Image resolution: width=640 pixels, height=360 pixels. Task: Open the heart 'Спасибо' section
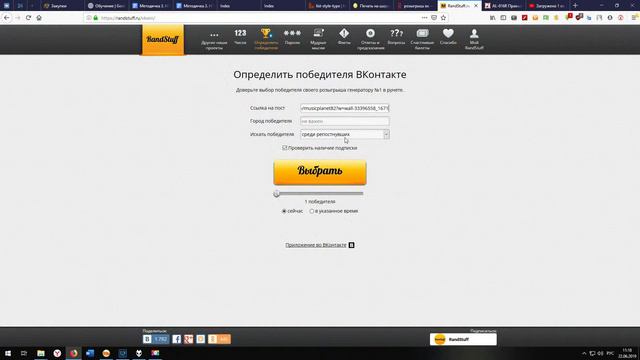tap(448, 37)
